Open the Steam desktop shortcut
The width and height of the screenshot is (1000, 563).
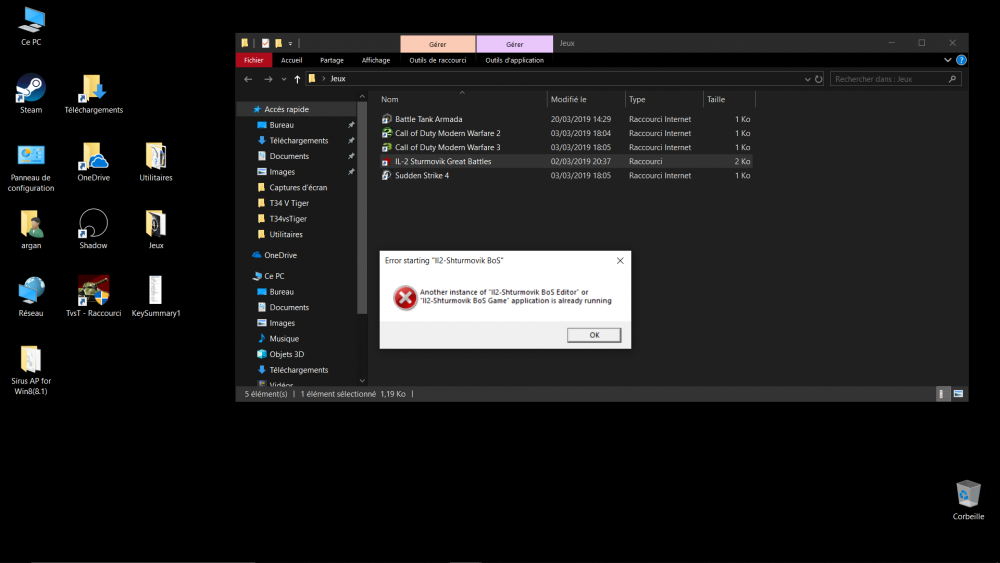pyautogui.click(x=31, y=93)
